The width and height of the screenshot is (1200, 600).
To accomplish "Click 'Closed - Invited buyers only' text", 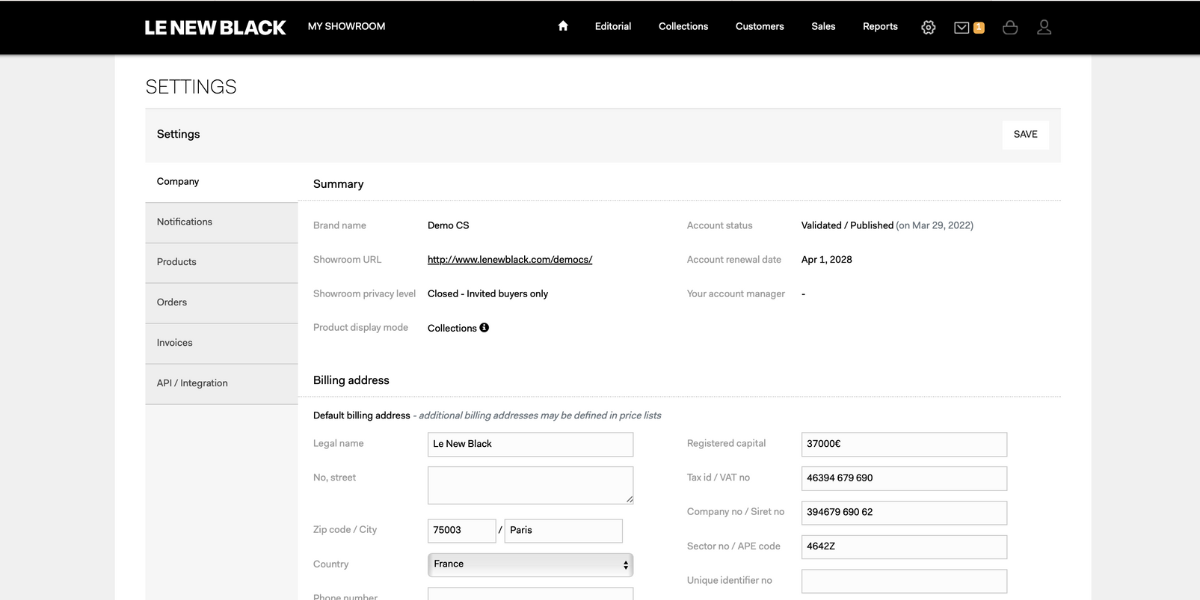I will pyautogui.click(x=488, y=294).
